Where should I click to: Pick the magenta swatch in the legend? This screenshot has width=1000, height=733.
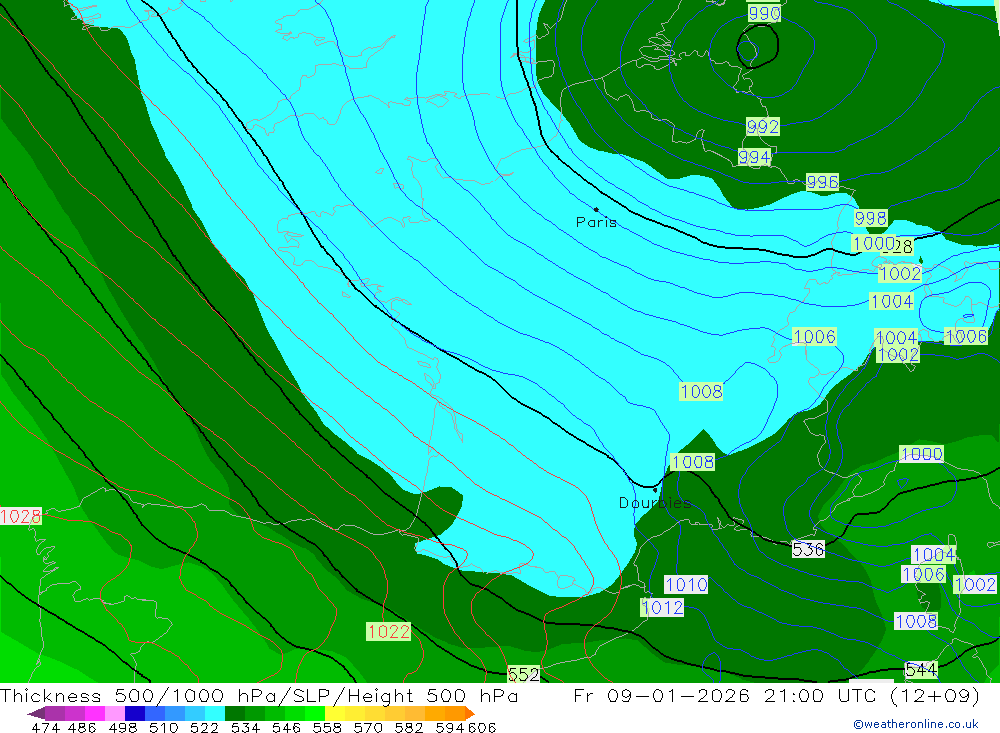[x=95, y=713]
